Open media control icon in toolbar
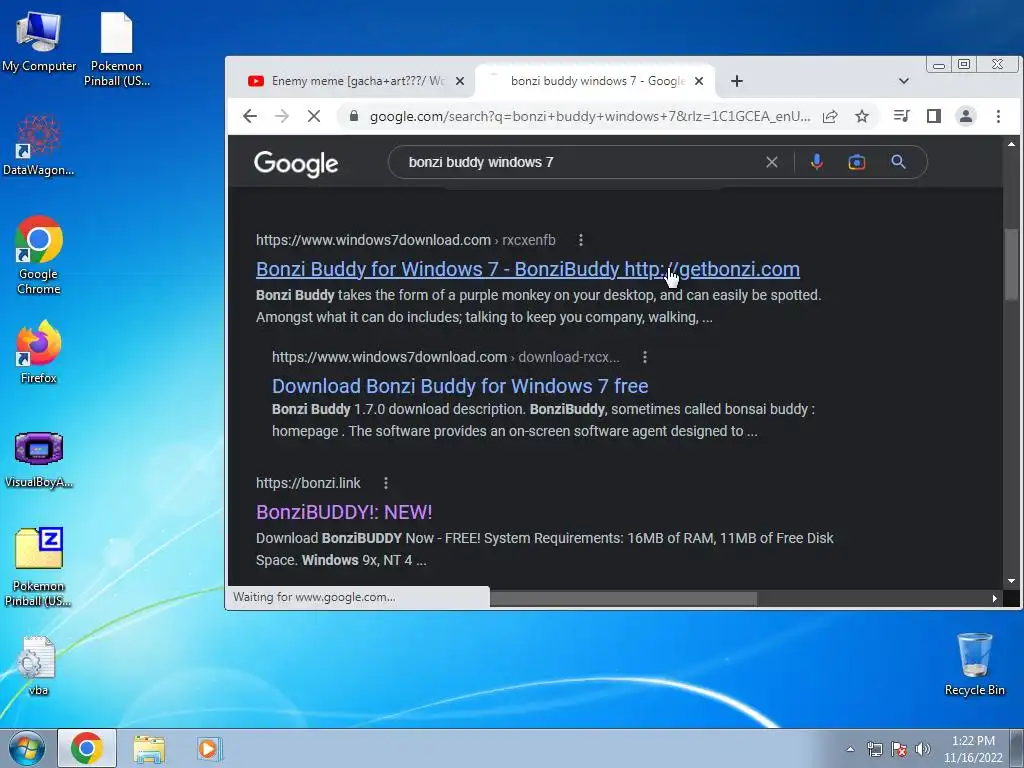The image size is (1024, 768). point(901,116)
